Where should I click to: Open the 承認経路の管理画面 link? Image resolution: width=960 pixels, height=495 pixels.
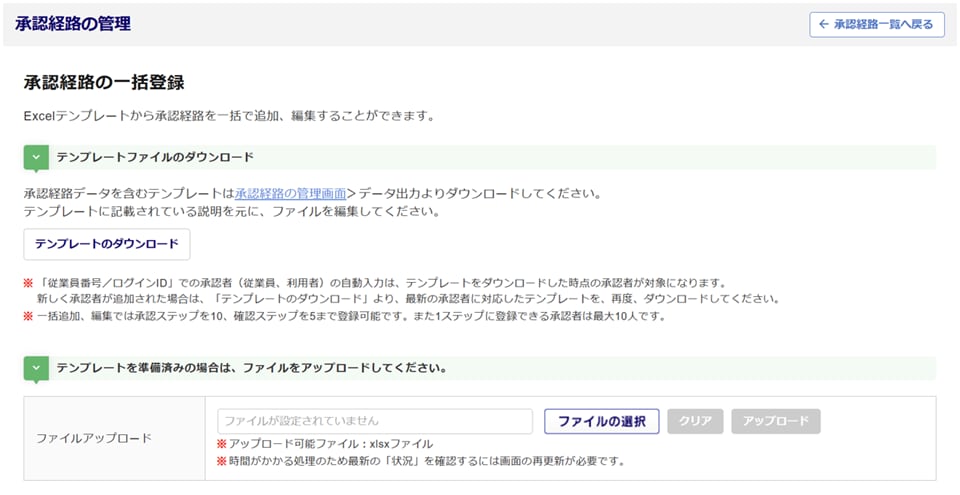pyautogui.click(x=290, y=193)
